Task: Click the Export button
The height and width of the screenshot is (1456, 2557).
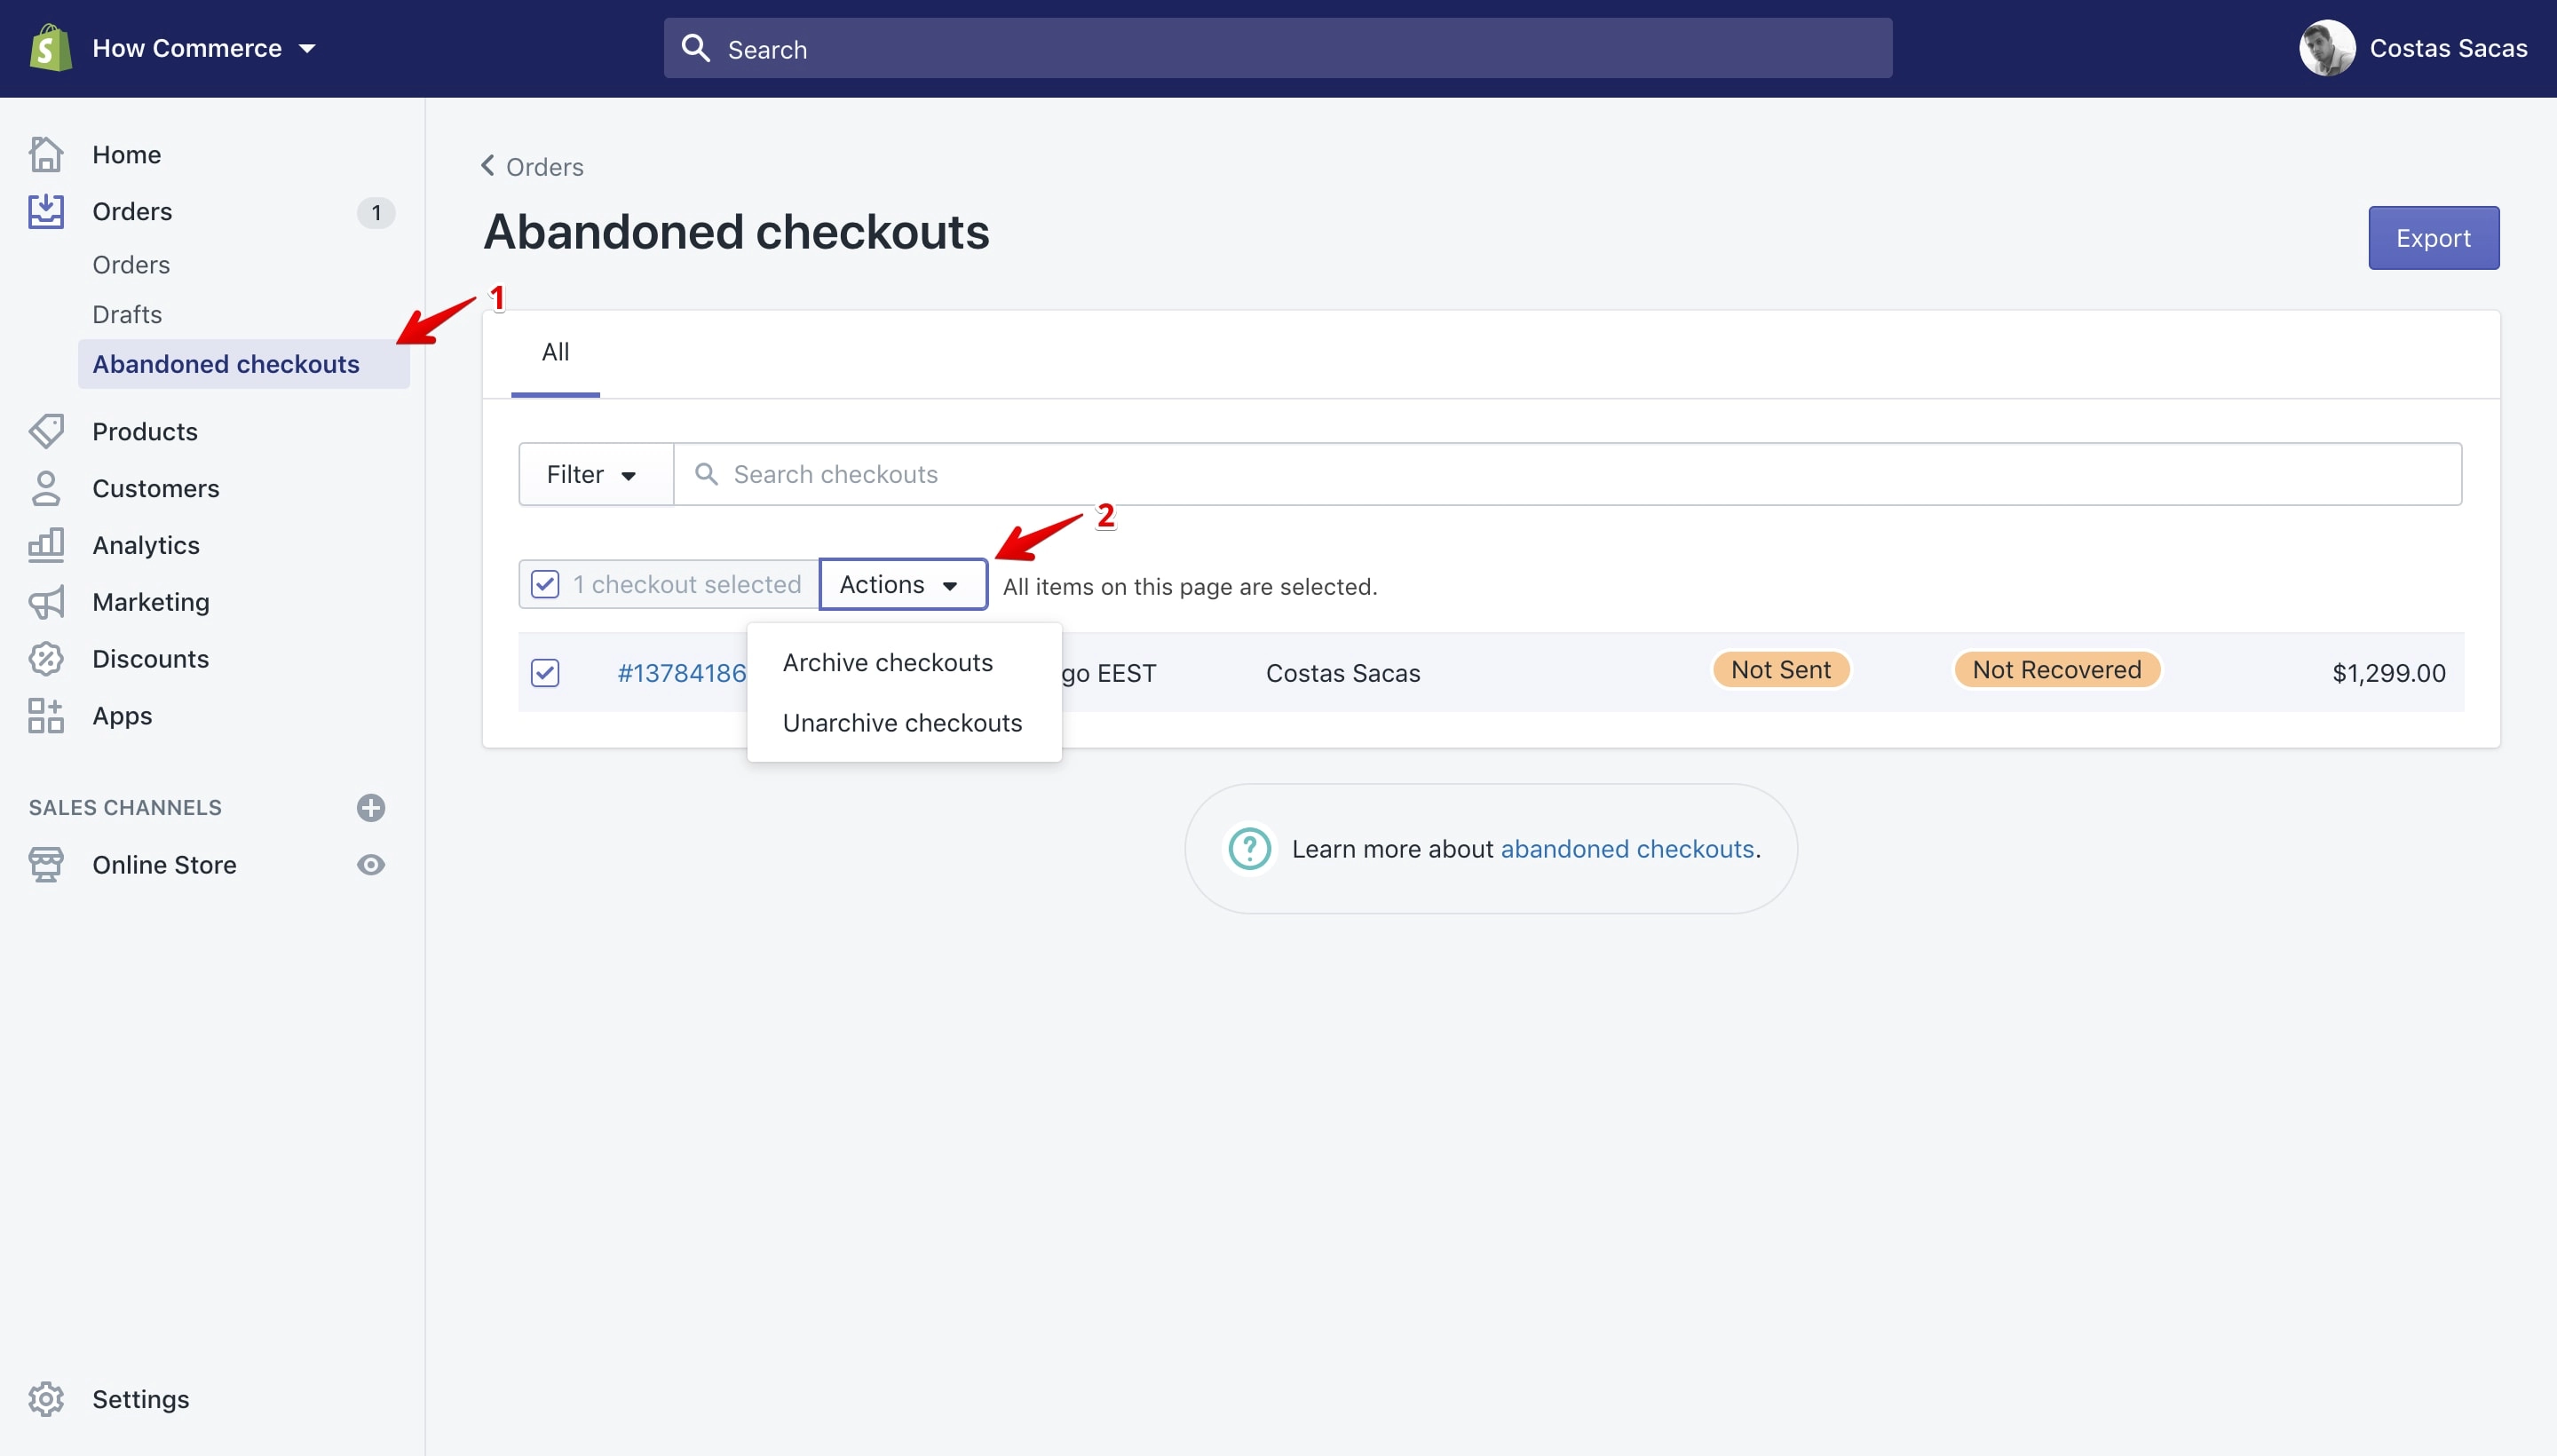Action: [2433, 238]
